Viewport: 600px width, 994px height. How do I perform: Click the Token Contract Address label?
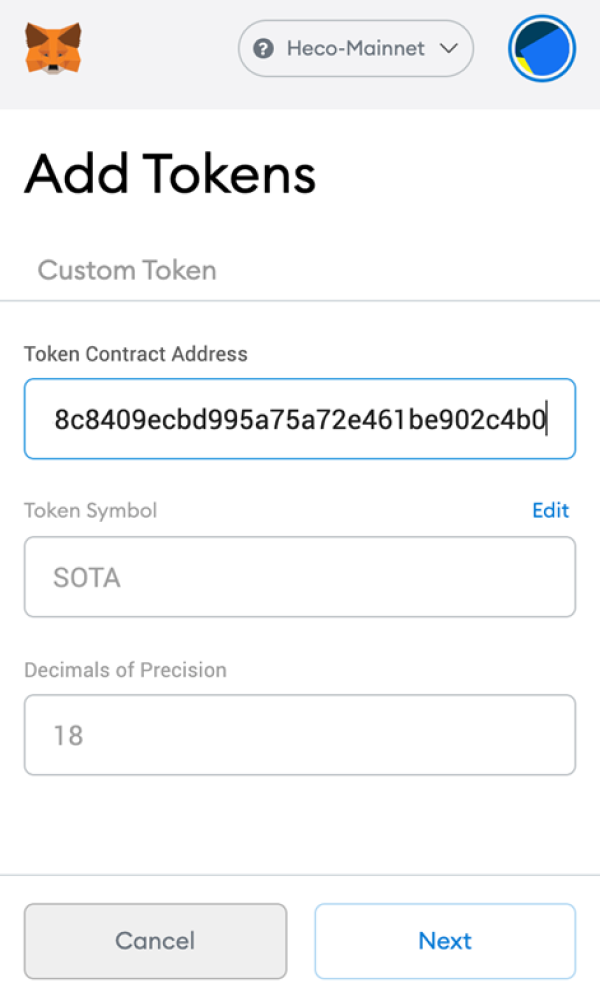(x=136, y=354)
